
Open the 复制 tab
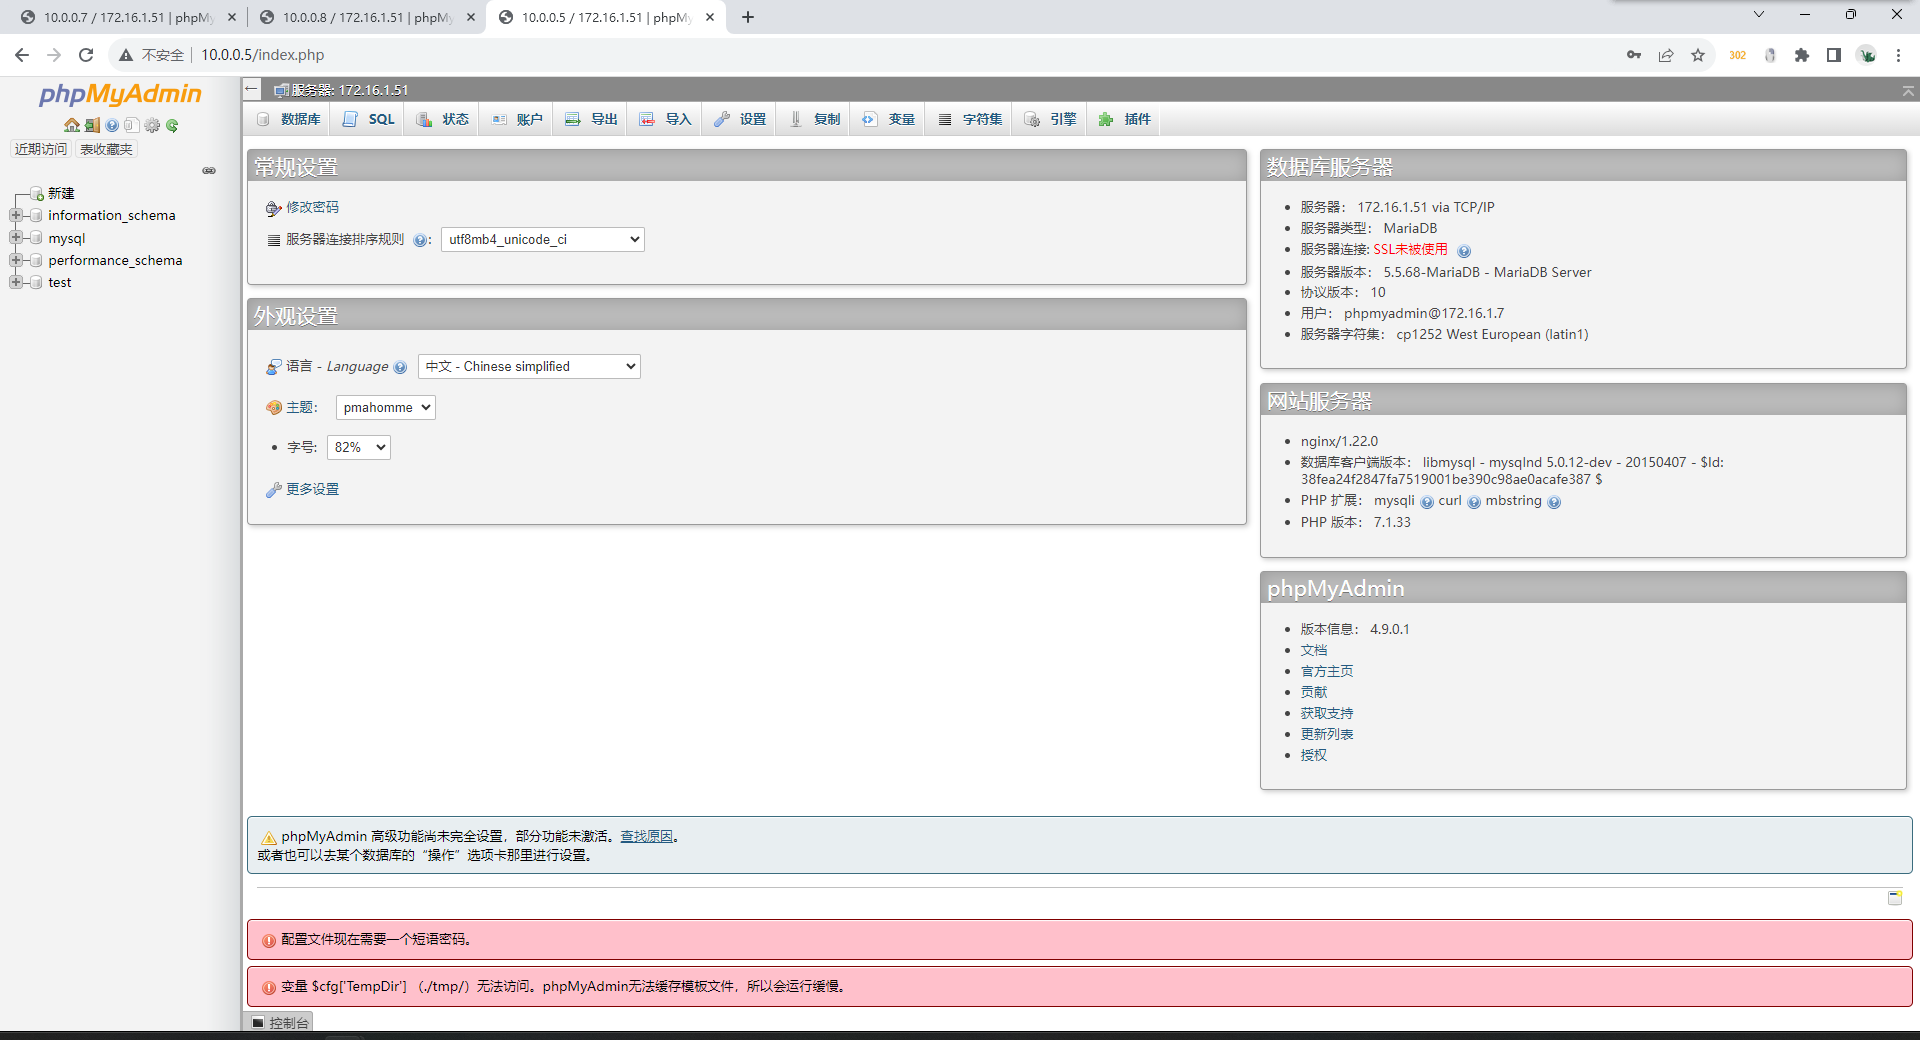(814, 119)
